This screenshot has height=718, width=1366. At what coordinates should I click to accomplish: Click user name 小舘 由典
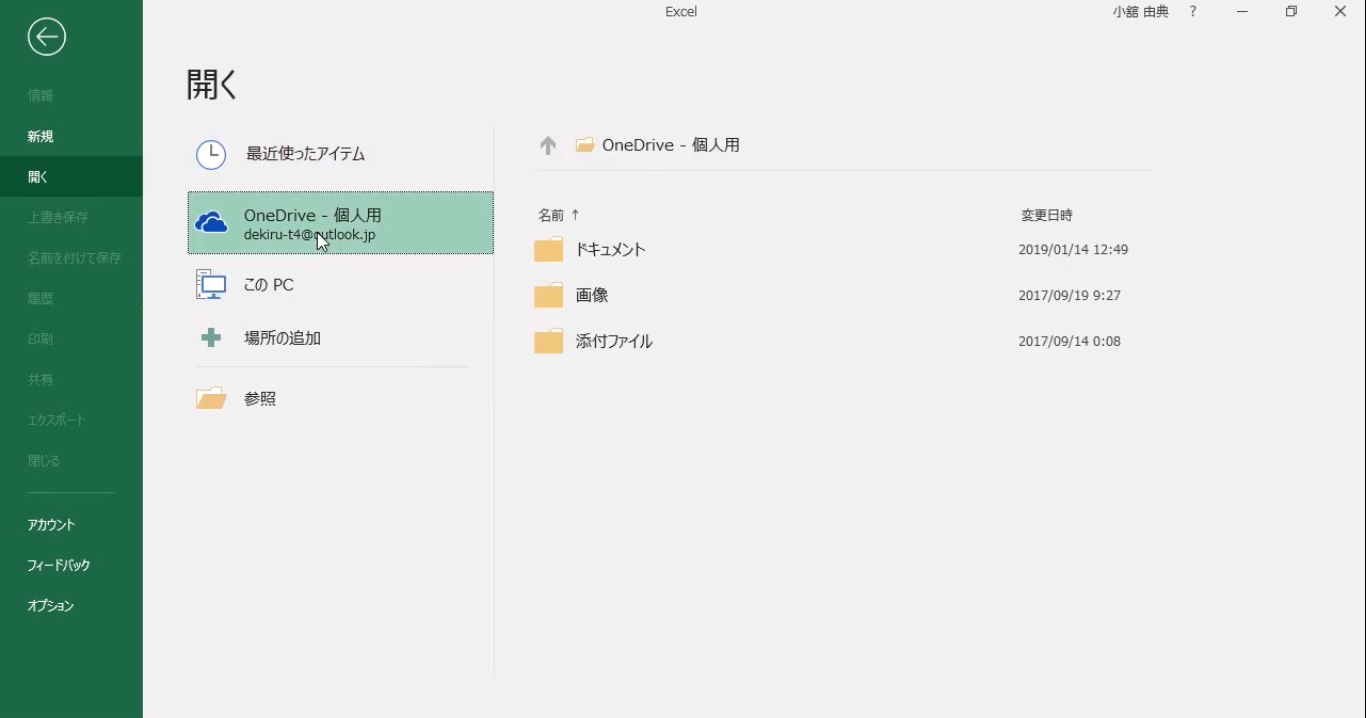(x=1140, y=12)
